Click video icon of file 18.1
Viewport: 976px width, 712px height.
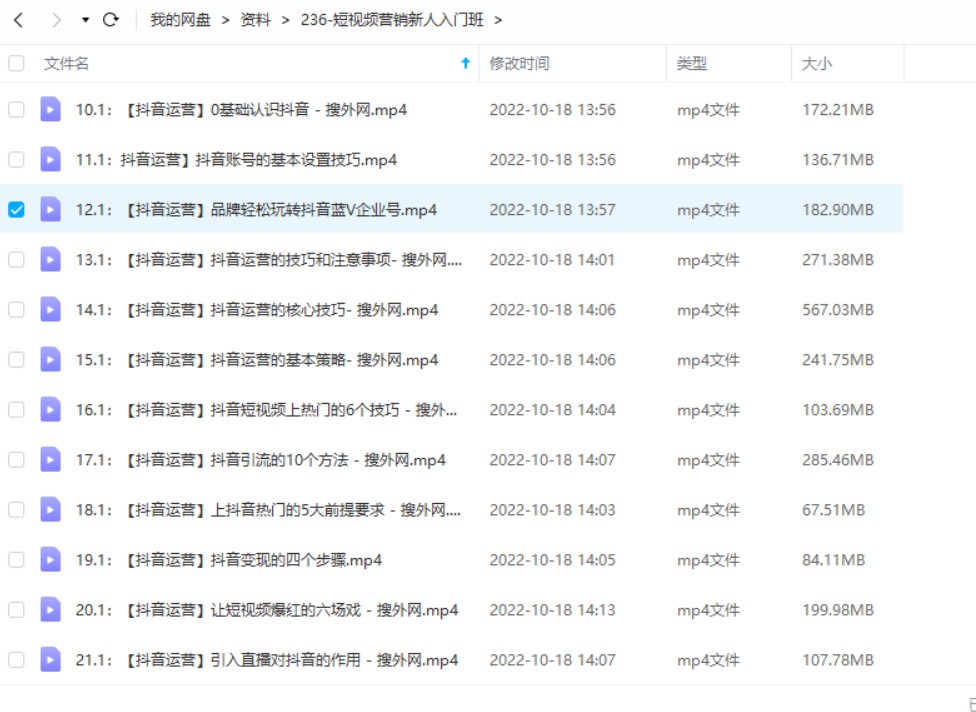[50, 510]
